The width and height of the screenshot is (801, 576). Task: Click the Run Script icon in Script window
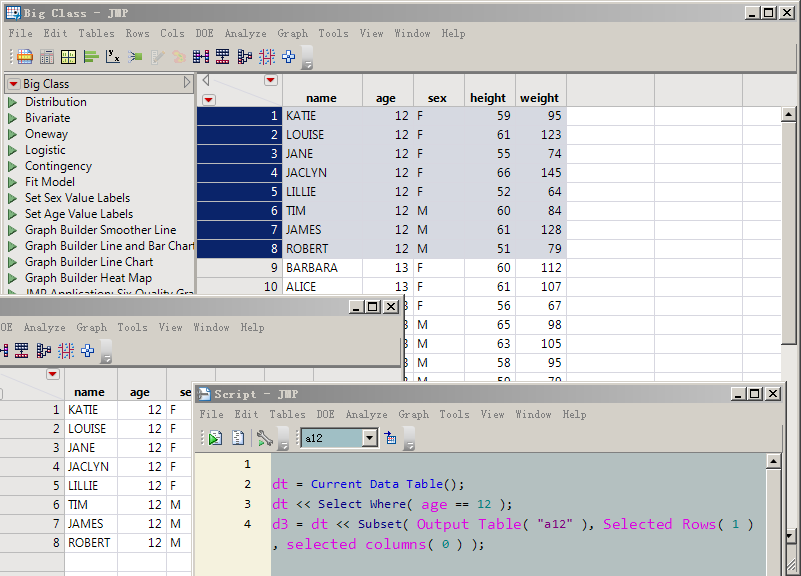pyautogui.click(x=215, y=438)
